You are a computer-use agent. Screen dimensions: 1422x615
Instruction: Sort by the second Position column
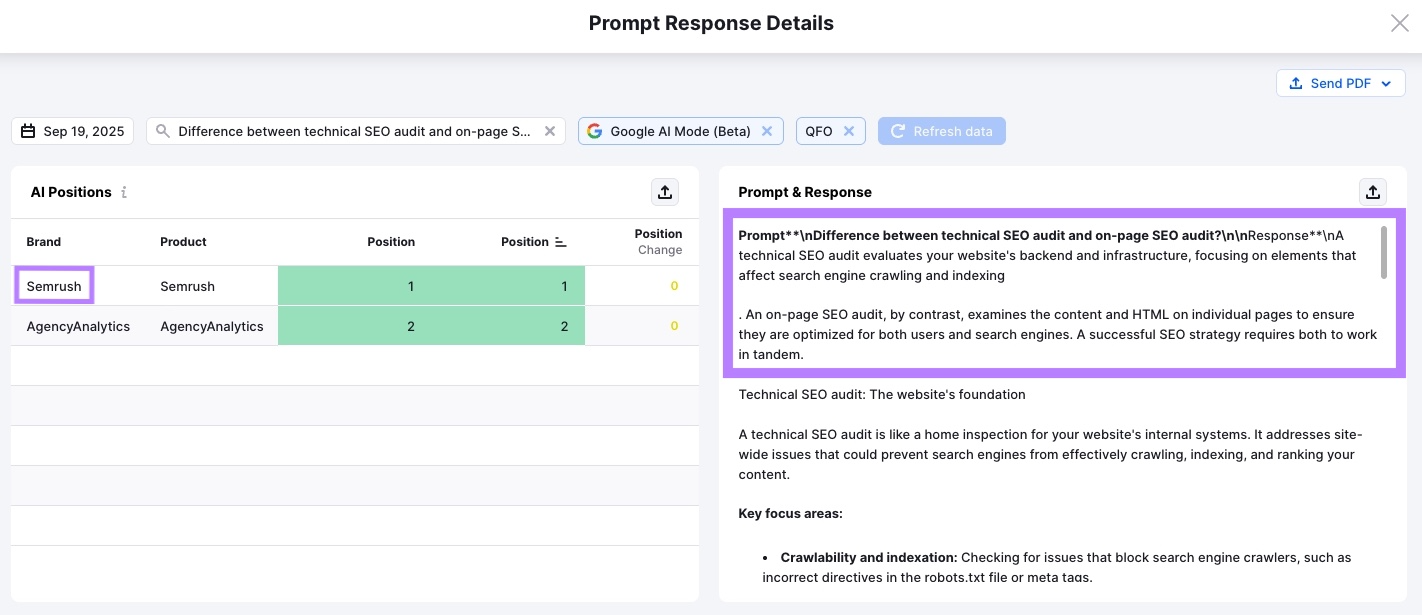tap(534, 241)
